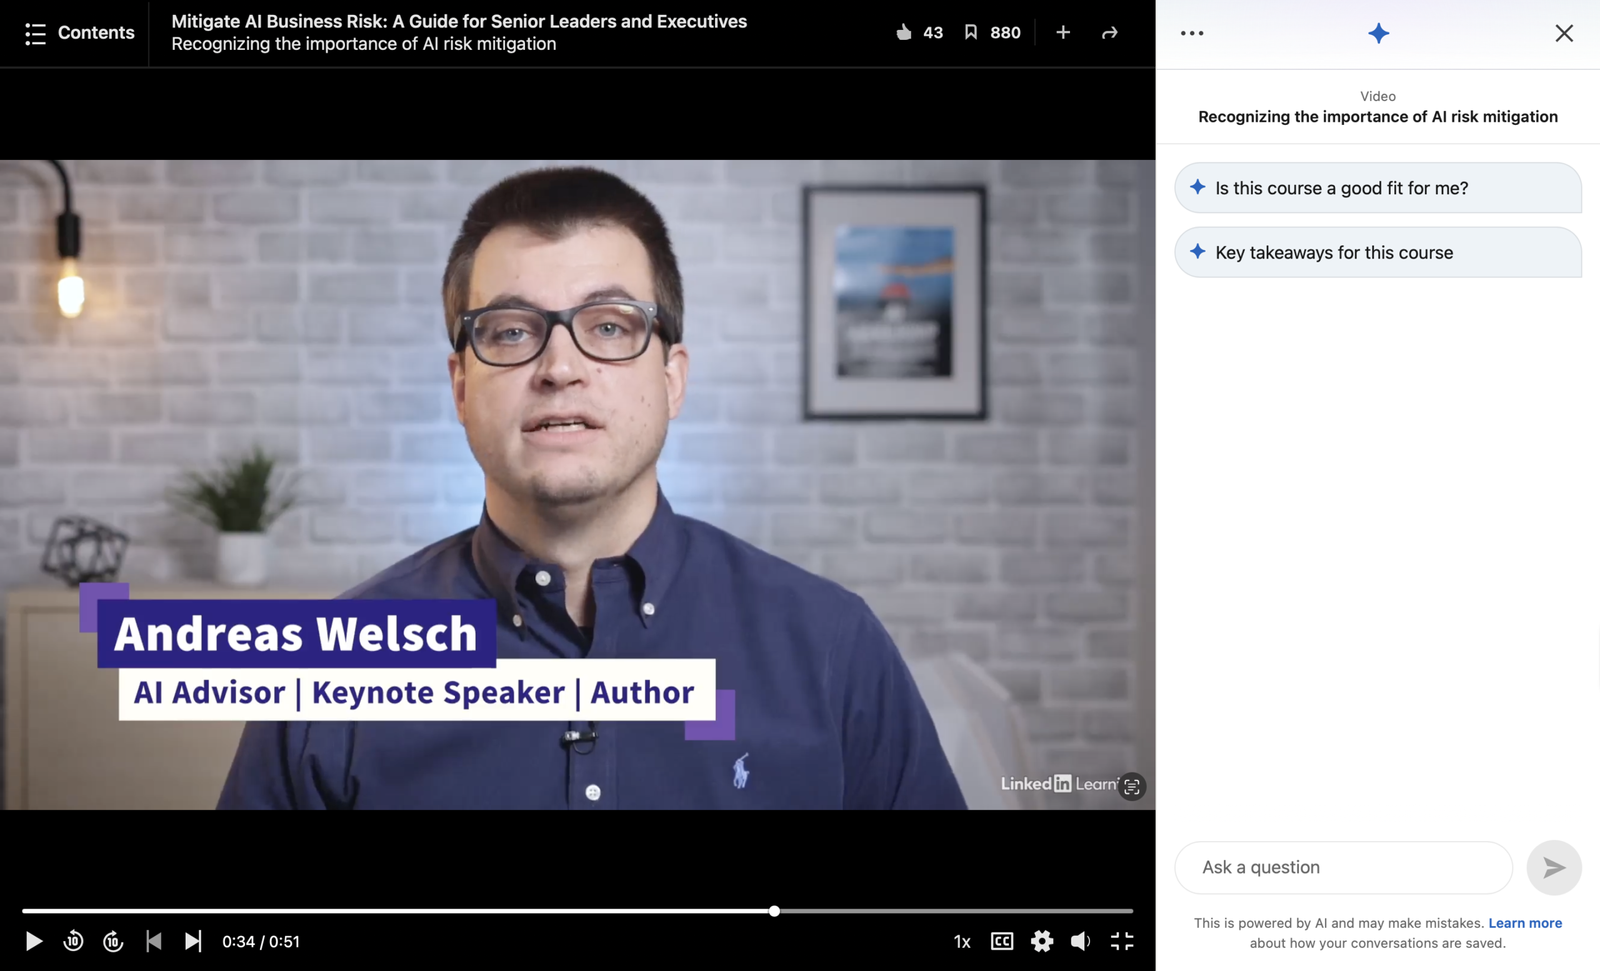This screenshot has width=1600, height=971.
Task: Click the Ask a question input field
Action: [1343, 868]
